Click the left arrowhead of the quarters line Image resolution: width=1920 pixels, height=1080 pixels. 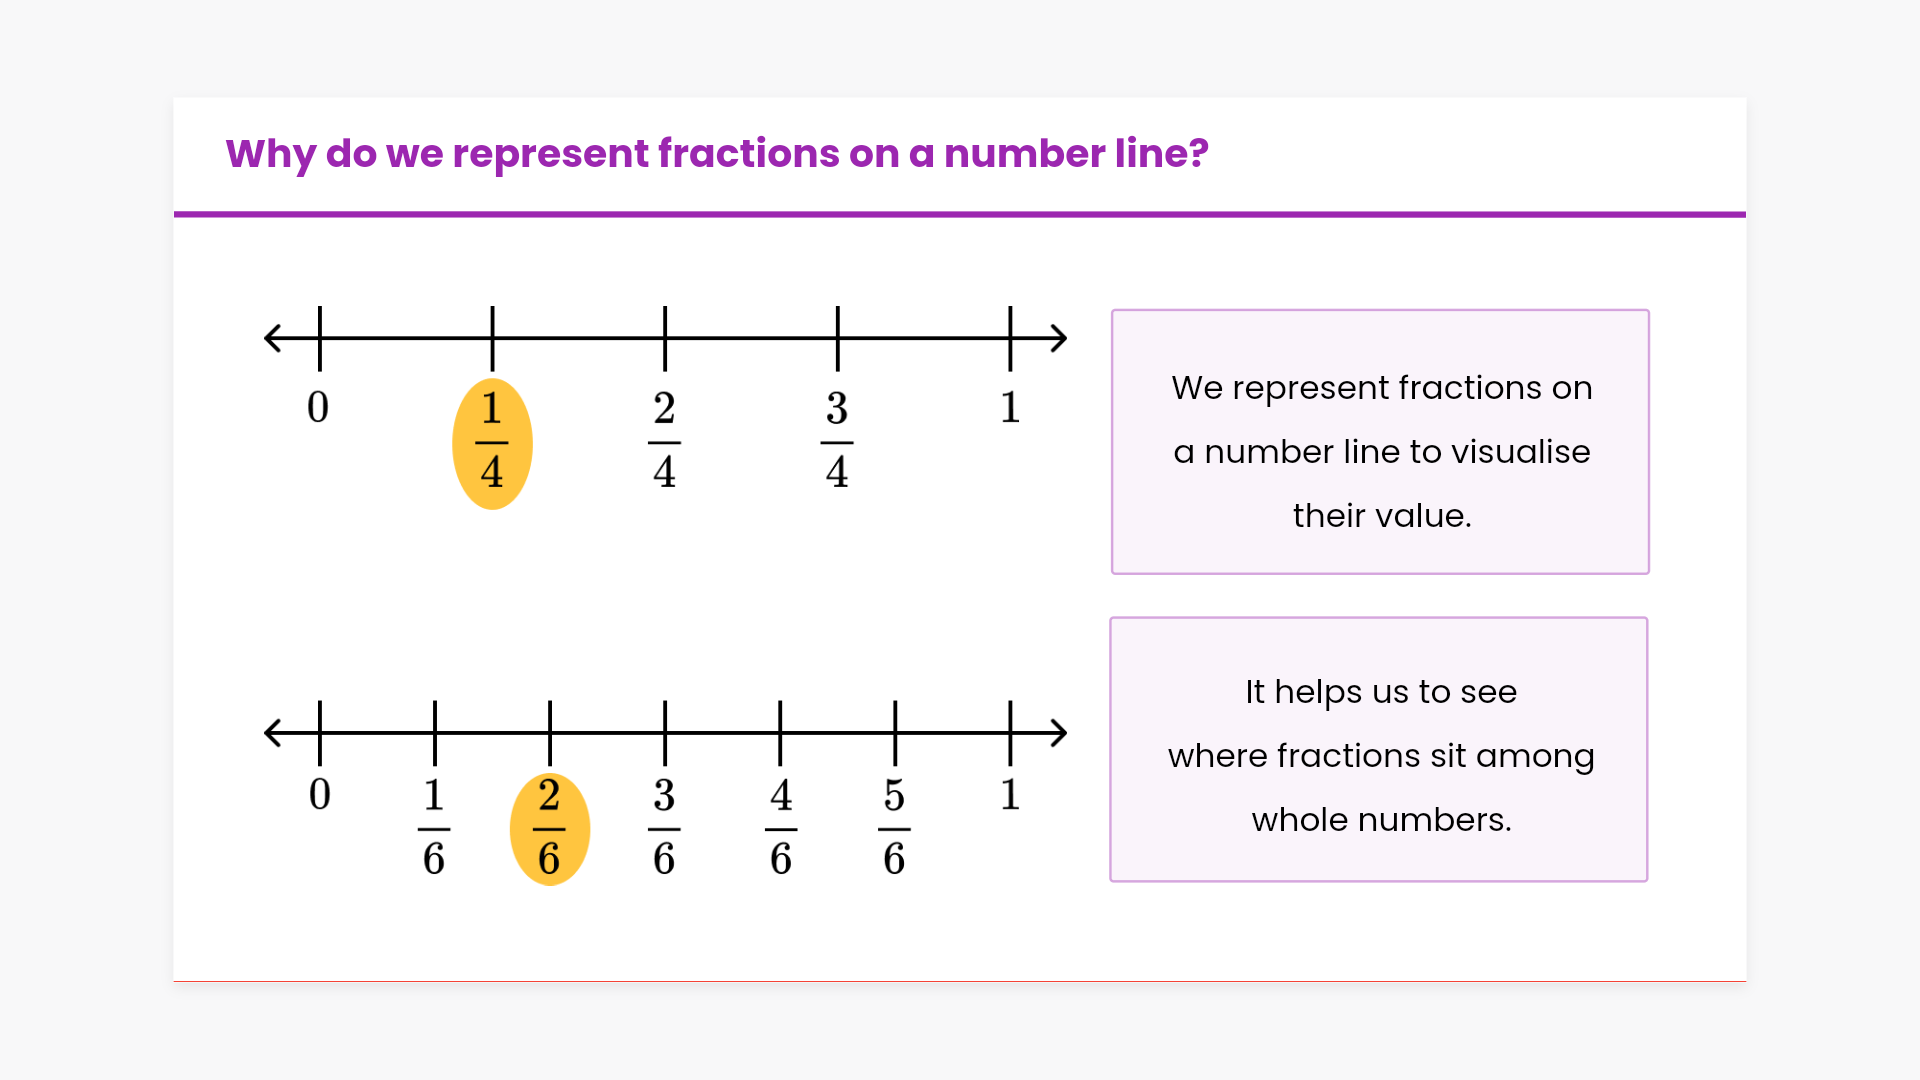point(271,338)
